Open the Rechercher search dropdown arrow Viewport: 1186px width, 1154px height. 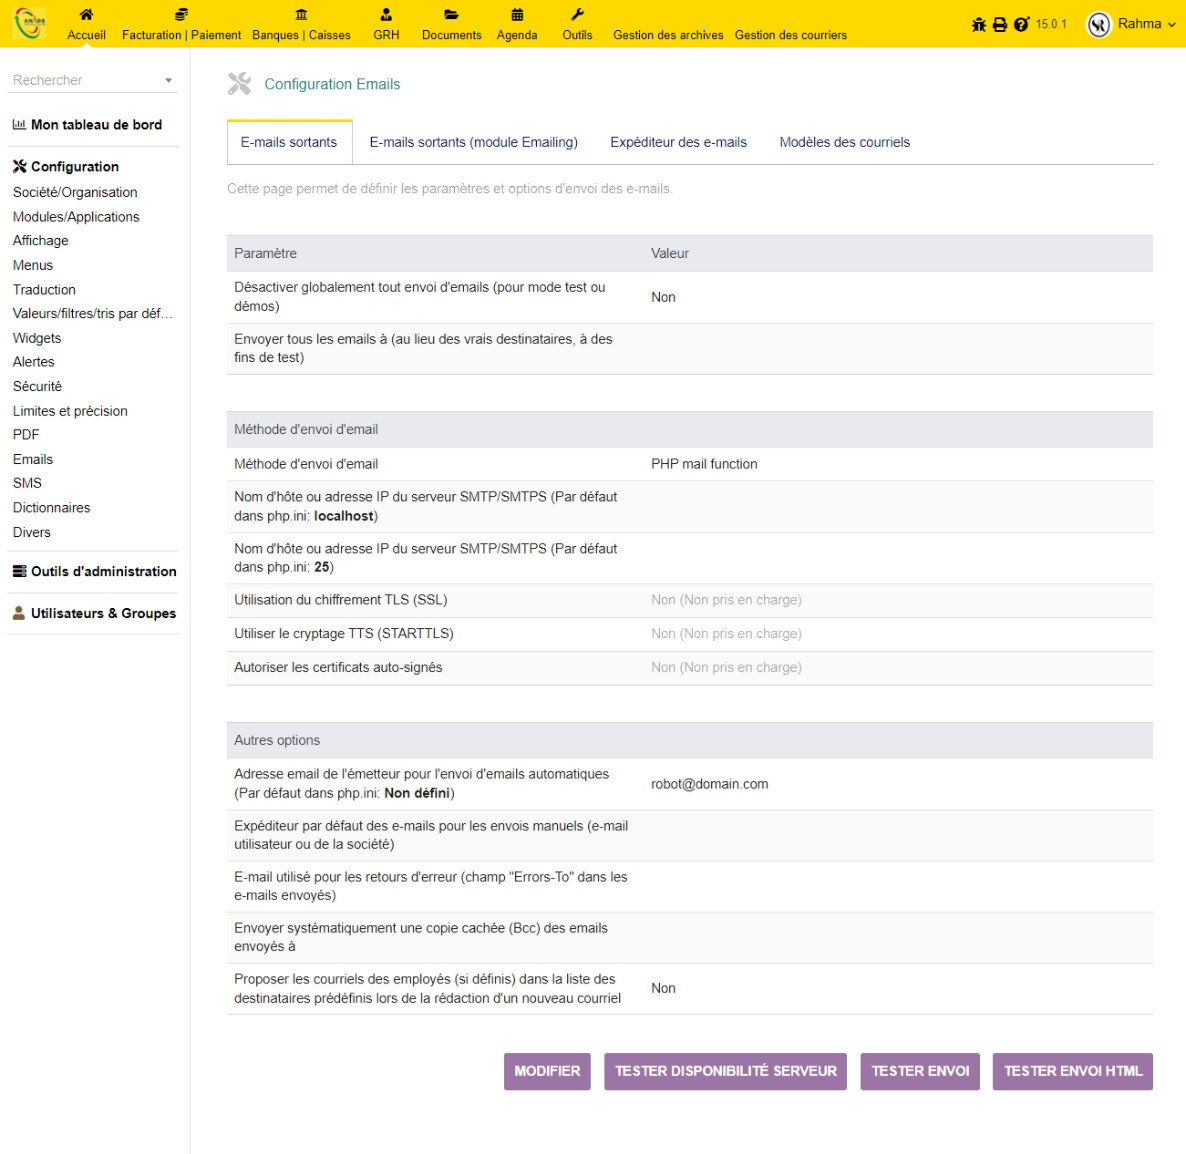[x=168, y=81]
